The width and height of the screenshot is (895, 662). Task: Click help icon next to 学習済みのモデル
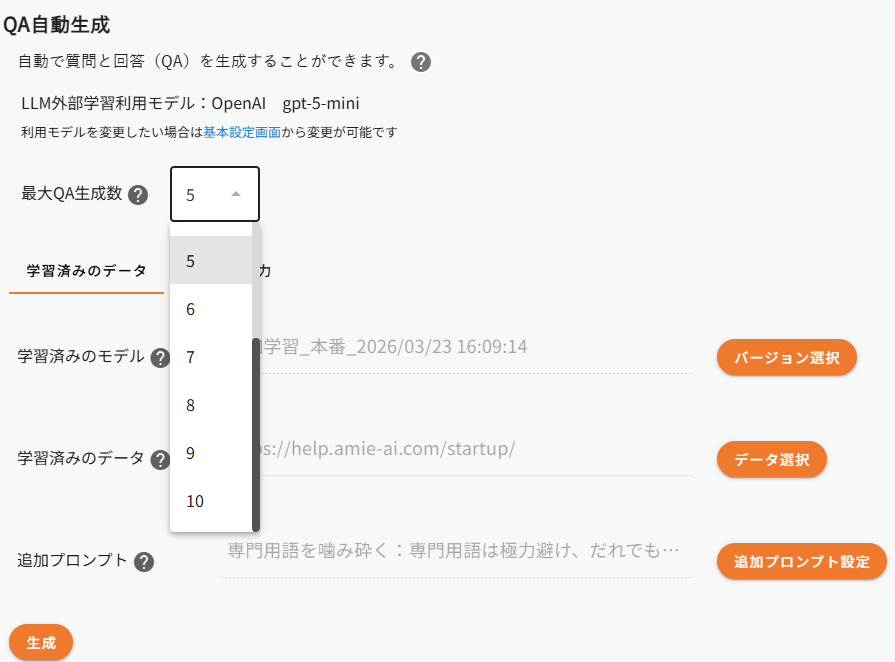point(160,358)
